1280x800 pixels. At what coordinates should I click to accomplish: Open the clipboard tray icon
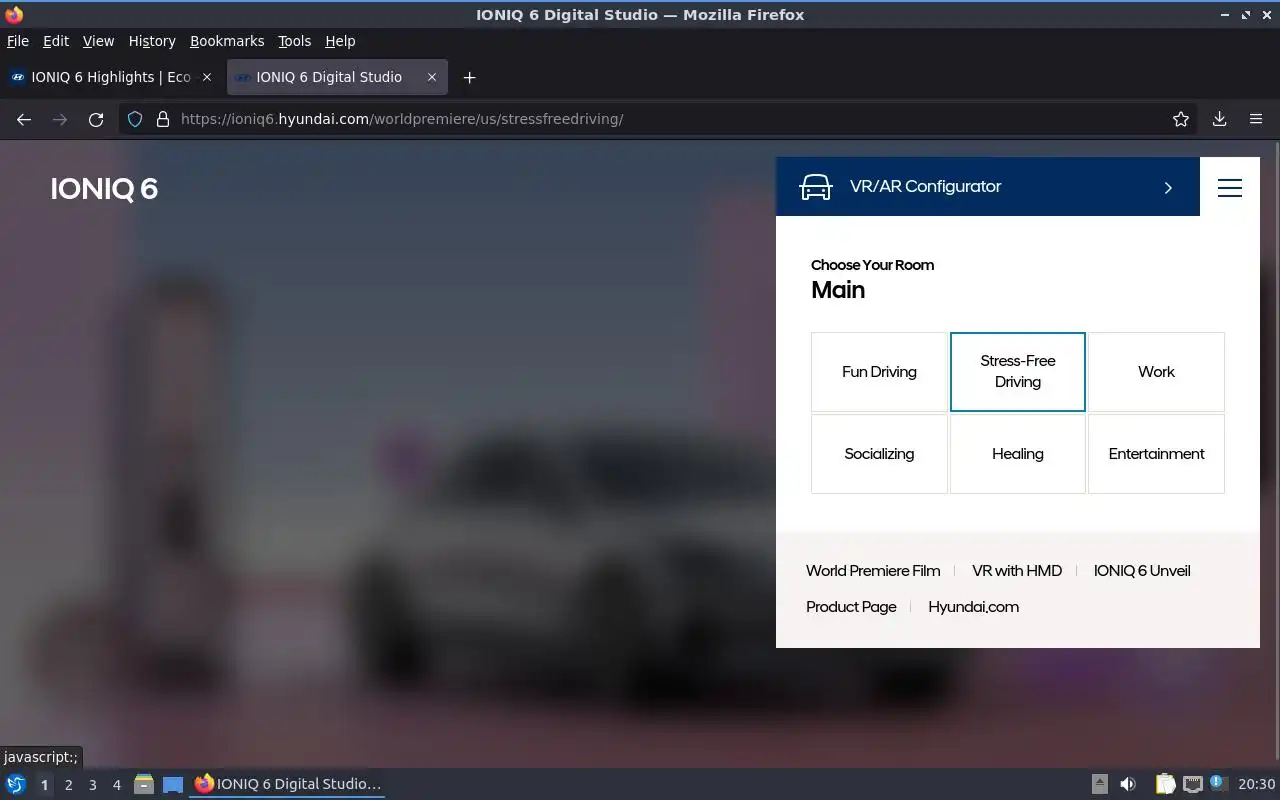[x=1166, y=784]
